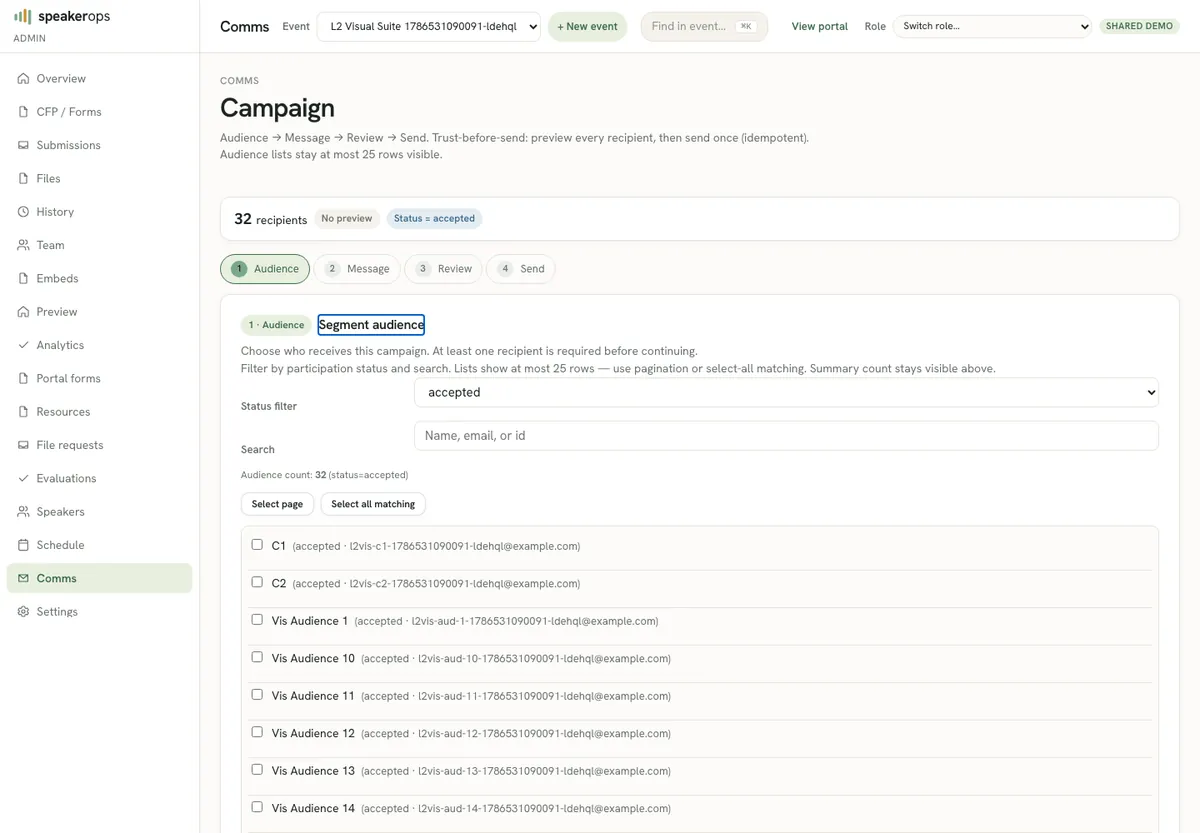Image resolution: width=1200 pixels, height=833 pixels.
Task: Click the CFP / Forms document icon
Action: coord(23,112)
